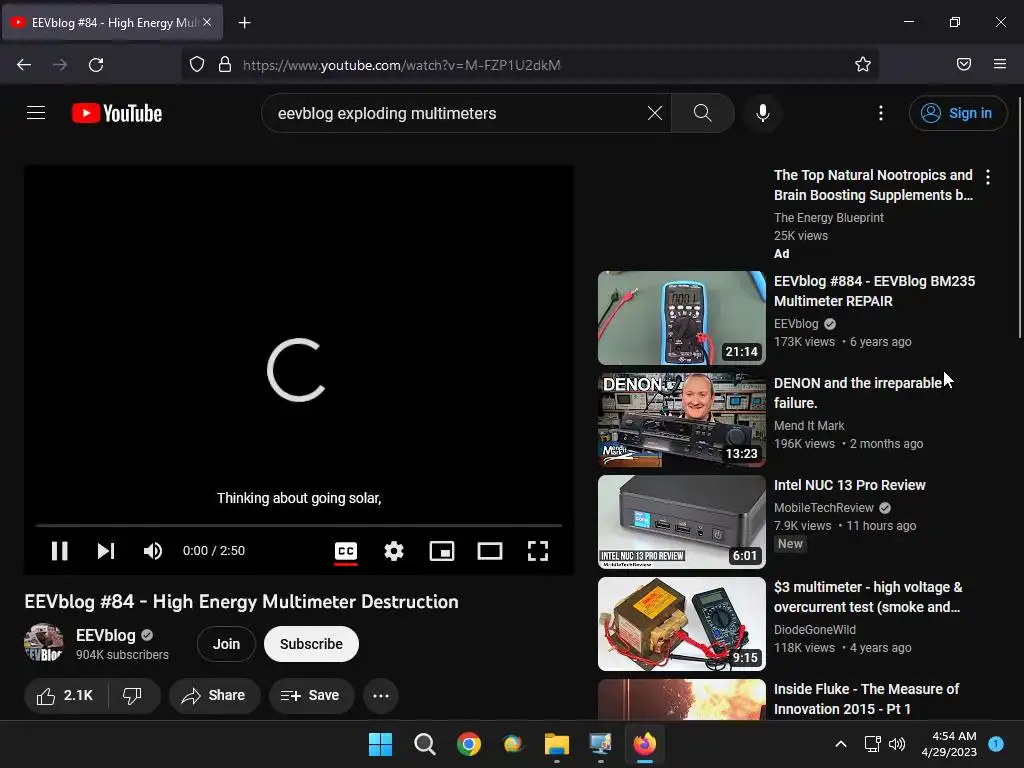
Task: Like the video with thumbs up
Action: (x=66, y=696)
